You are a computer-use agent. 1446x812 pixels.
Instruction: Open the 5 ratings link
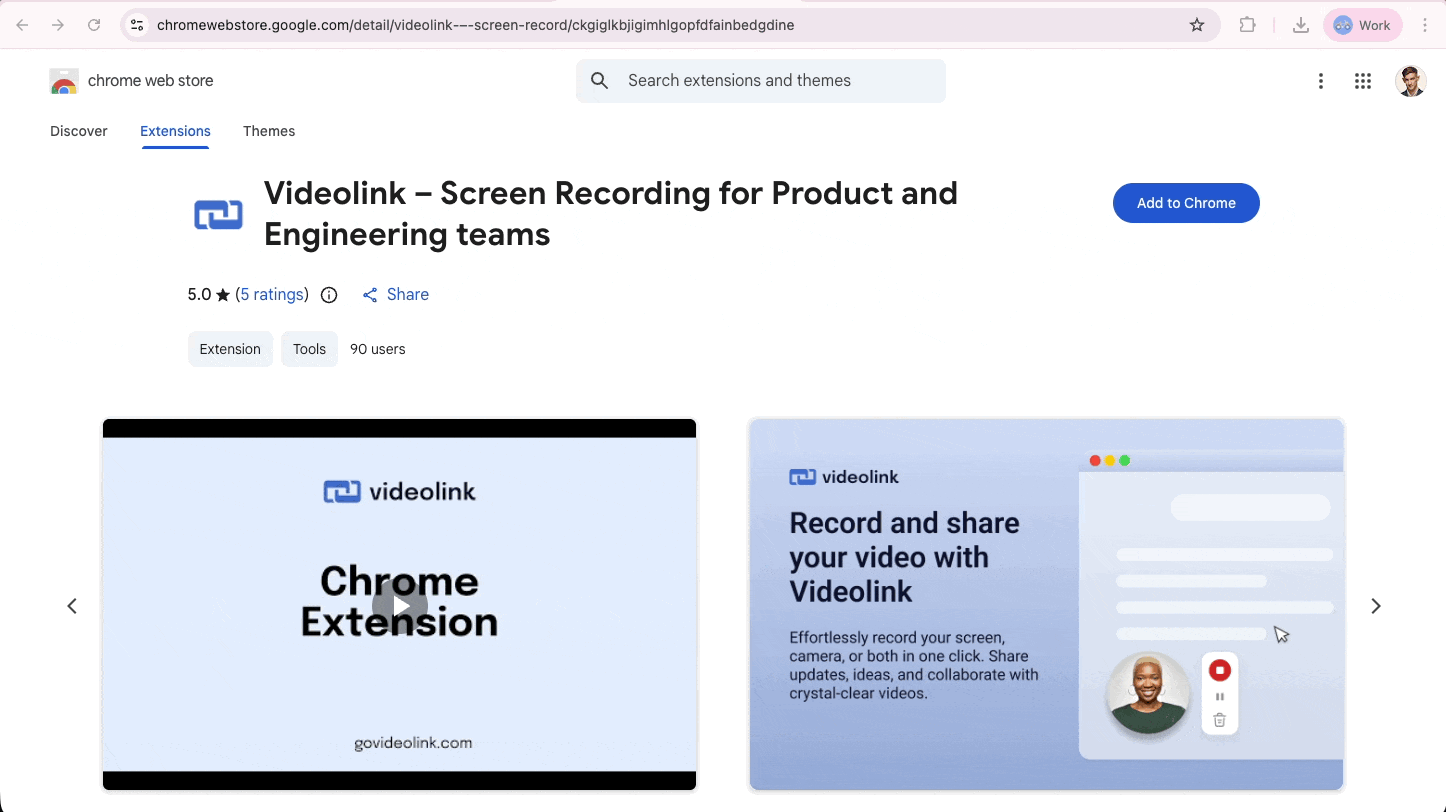[272, 294]
